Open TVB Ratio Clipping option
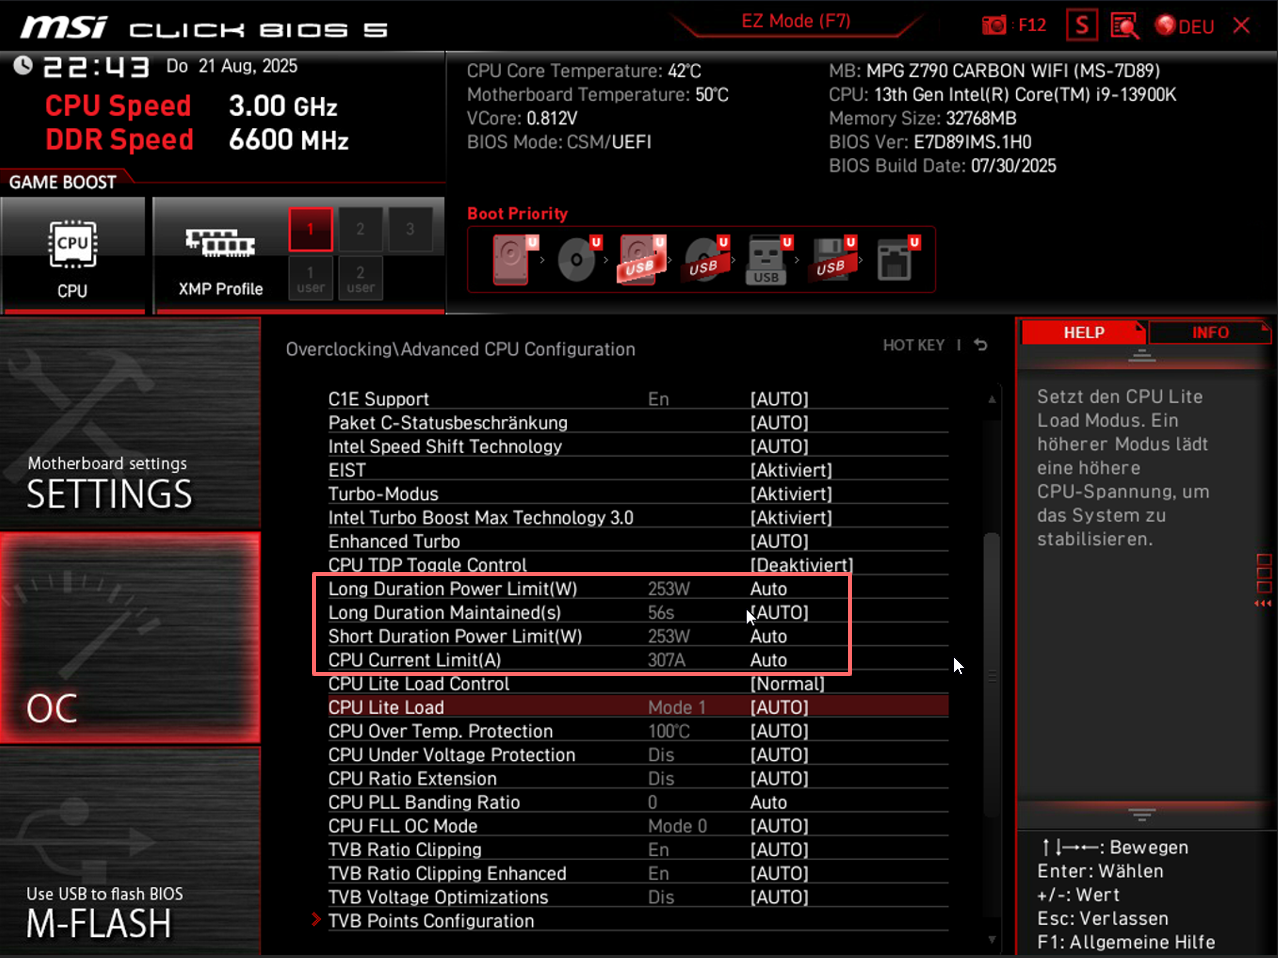Viewport: 1278px width, 958px height. coord(638,850)
